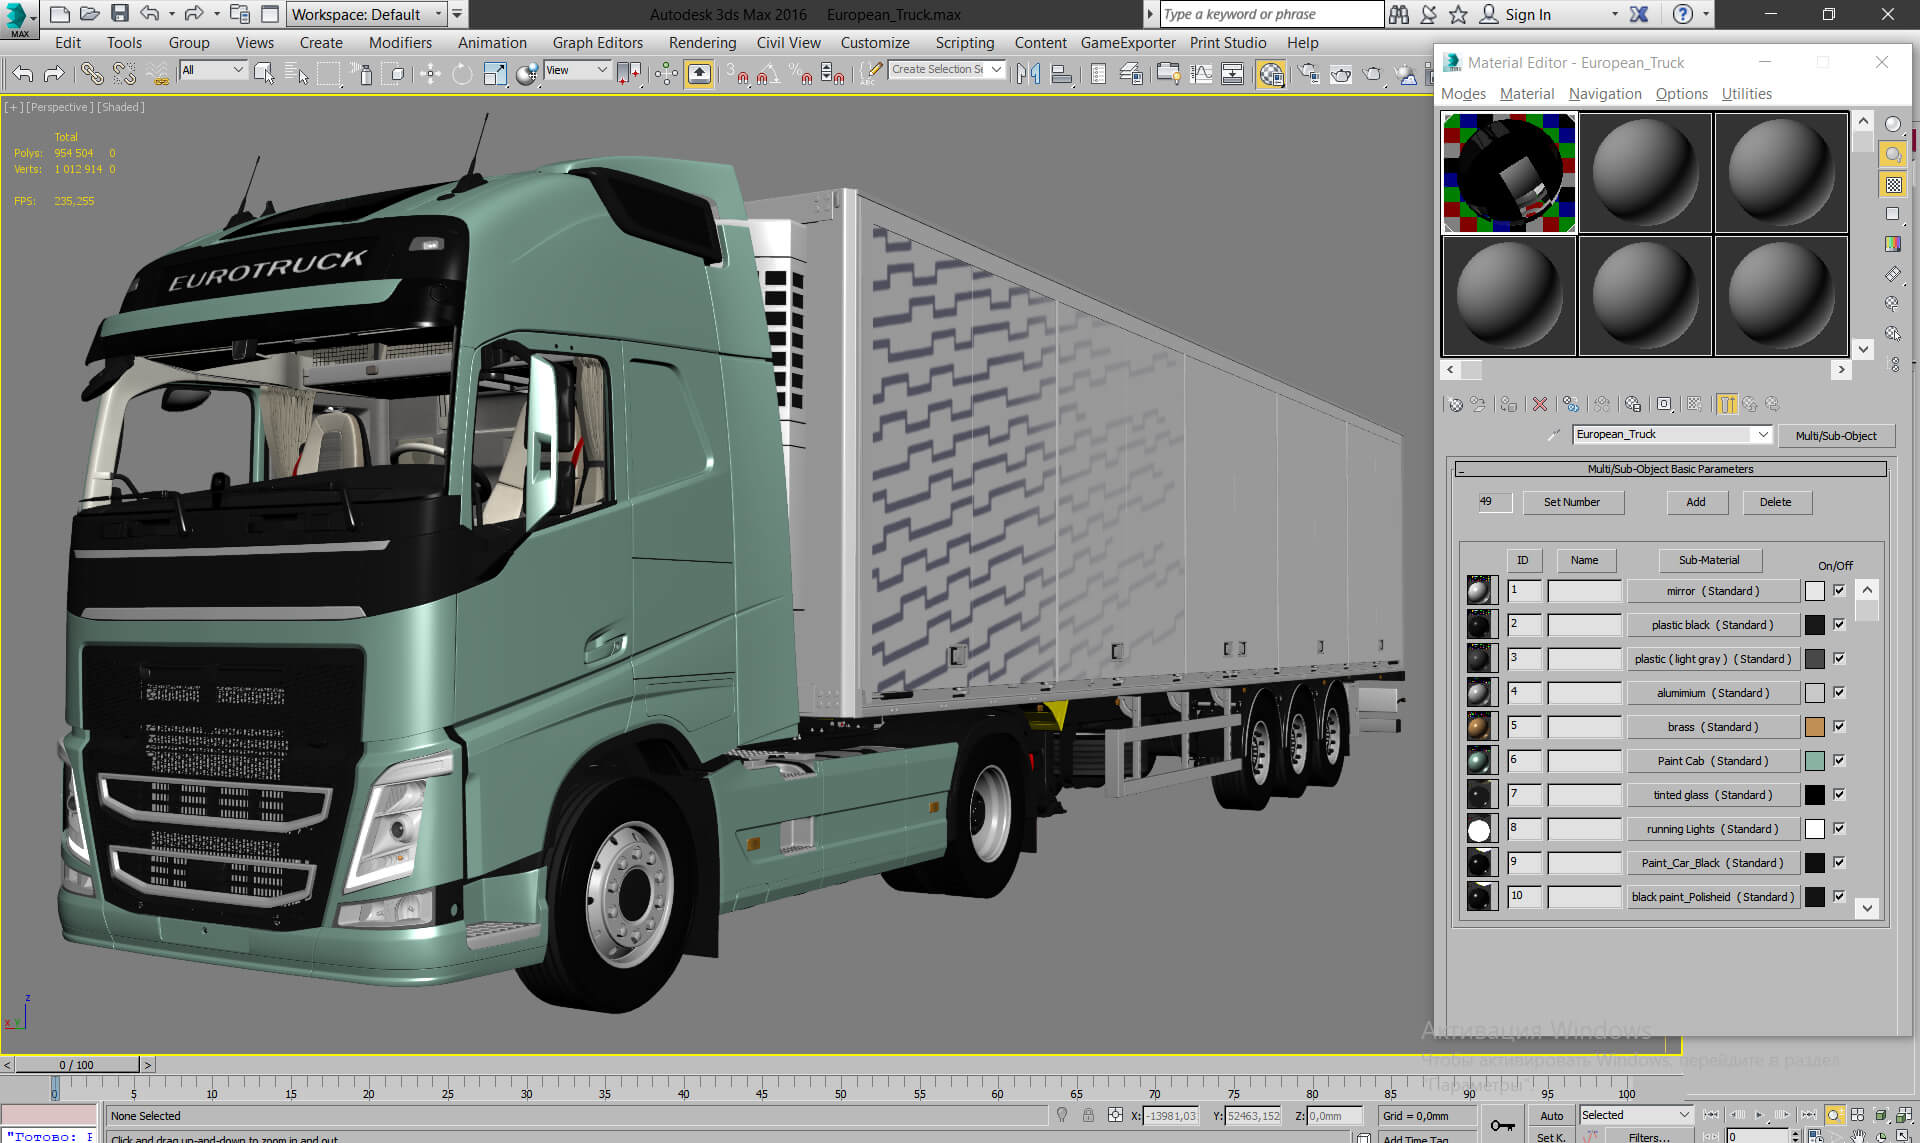The width and height of the screenshot is (1920, 1143).
Task: Open the Layer Explorer icon
Action: 1131,73
